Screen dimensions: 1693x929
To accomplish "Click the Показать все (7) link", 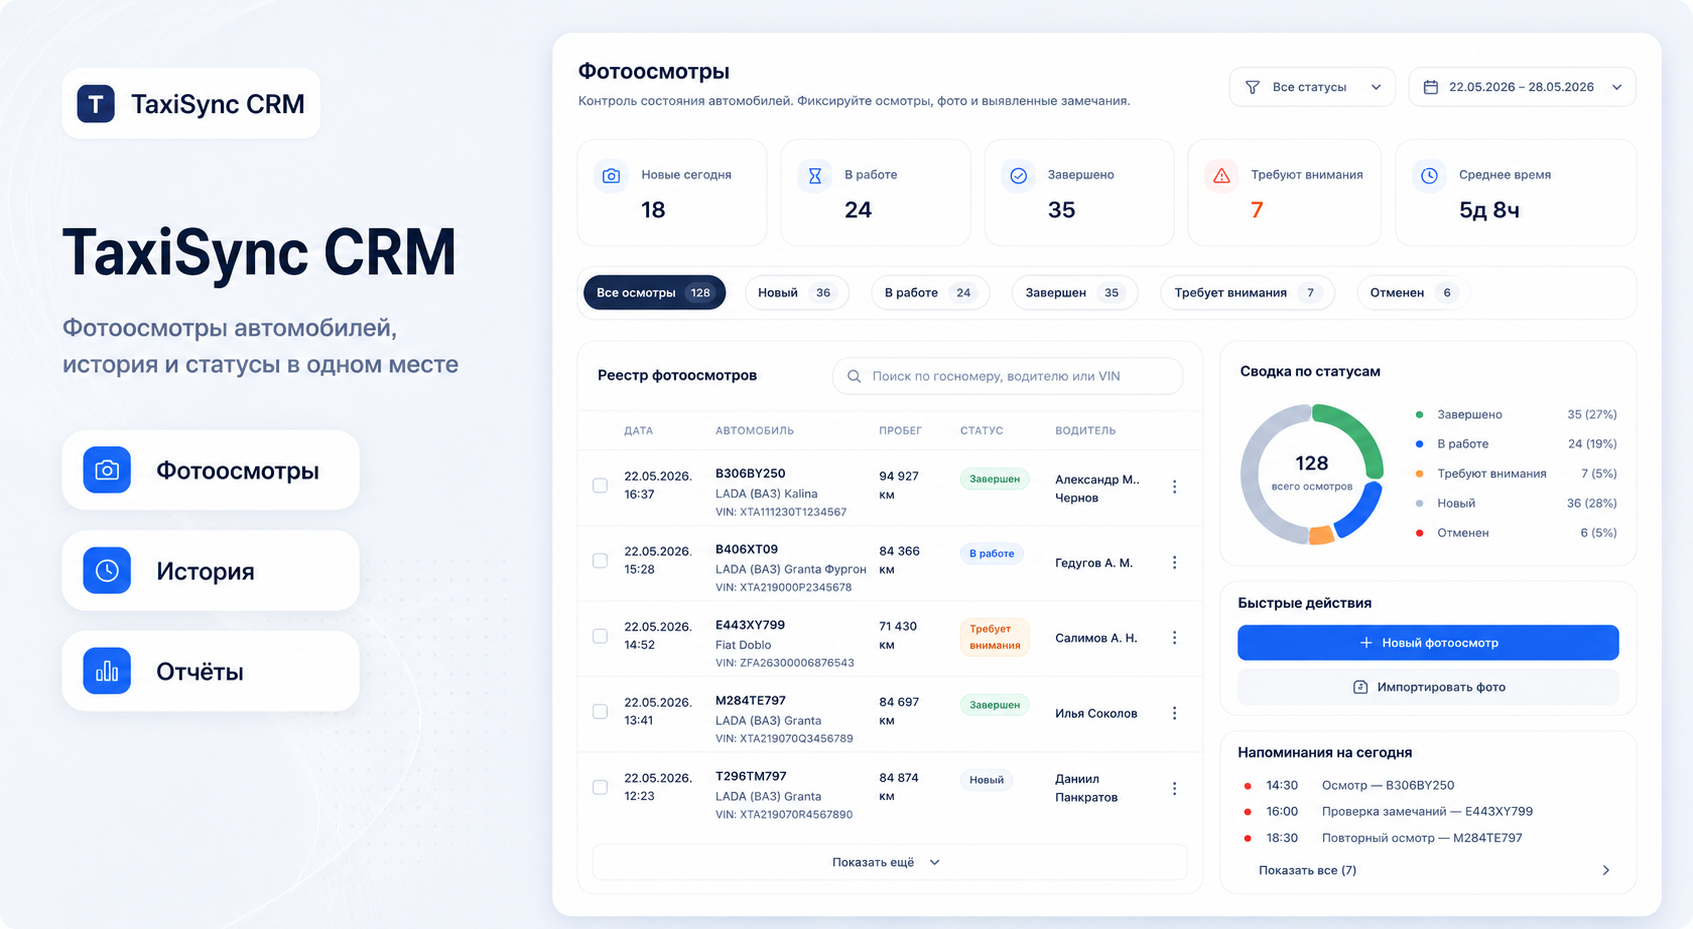I will pyautogui.click(x=1307, y=870).
